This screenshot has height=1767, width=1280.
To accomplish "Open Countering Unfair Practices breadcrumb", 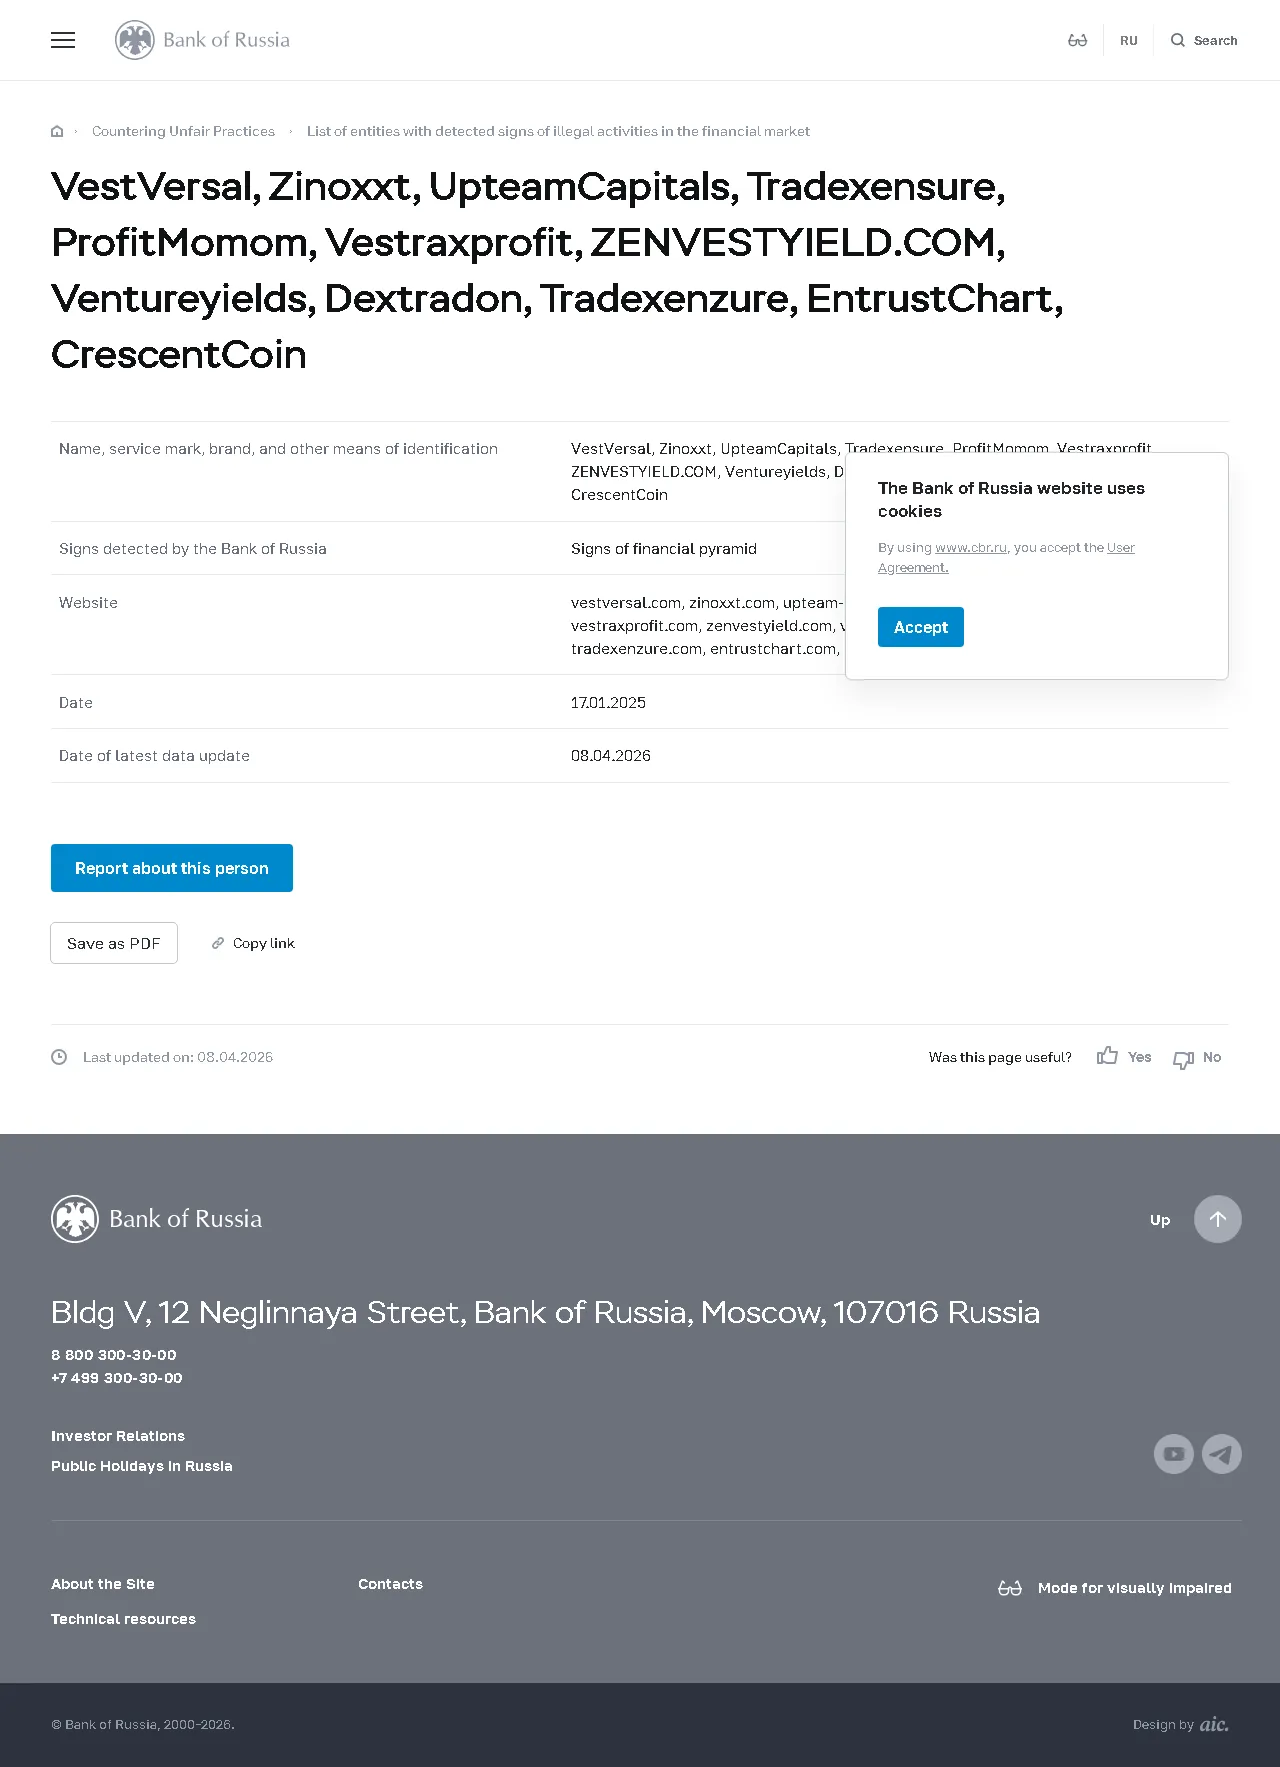I will pos(183,131).
